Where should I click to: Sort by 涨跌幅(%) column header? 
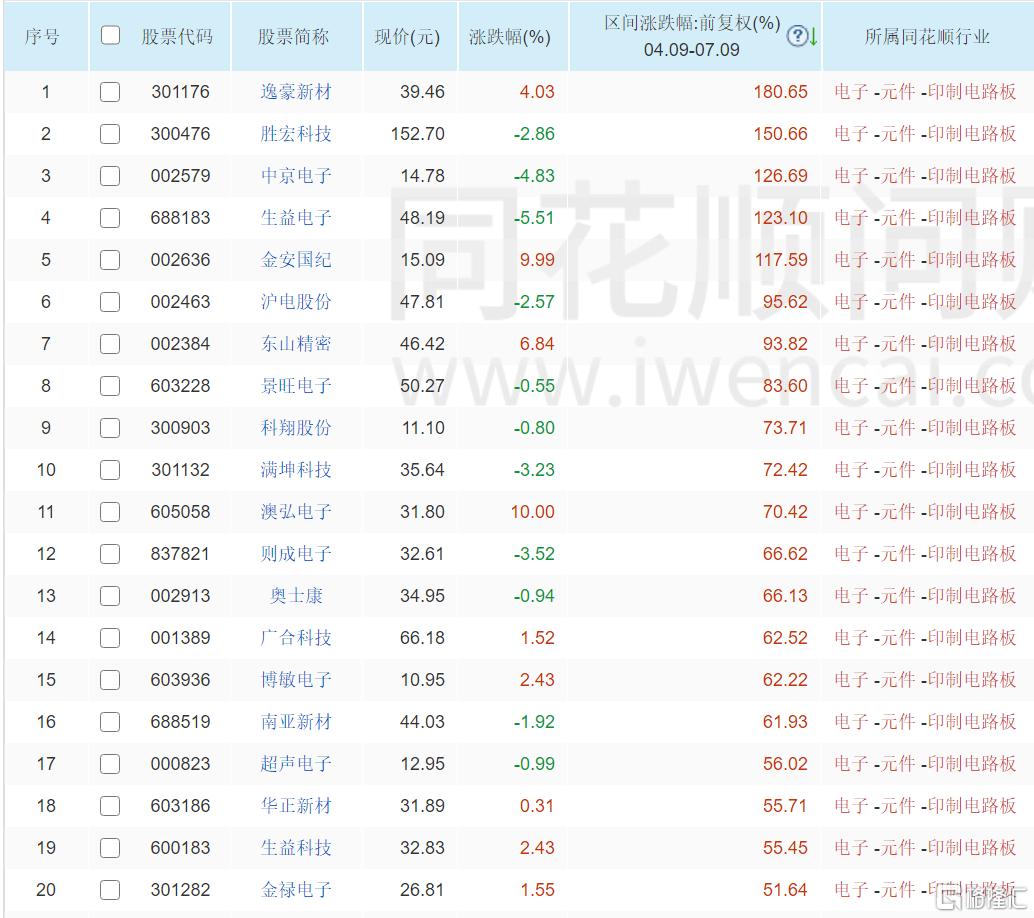[510, 37]
